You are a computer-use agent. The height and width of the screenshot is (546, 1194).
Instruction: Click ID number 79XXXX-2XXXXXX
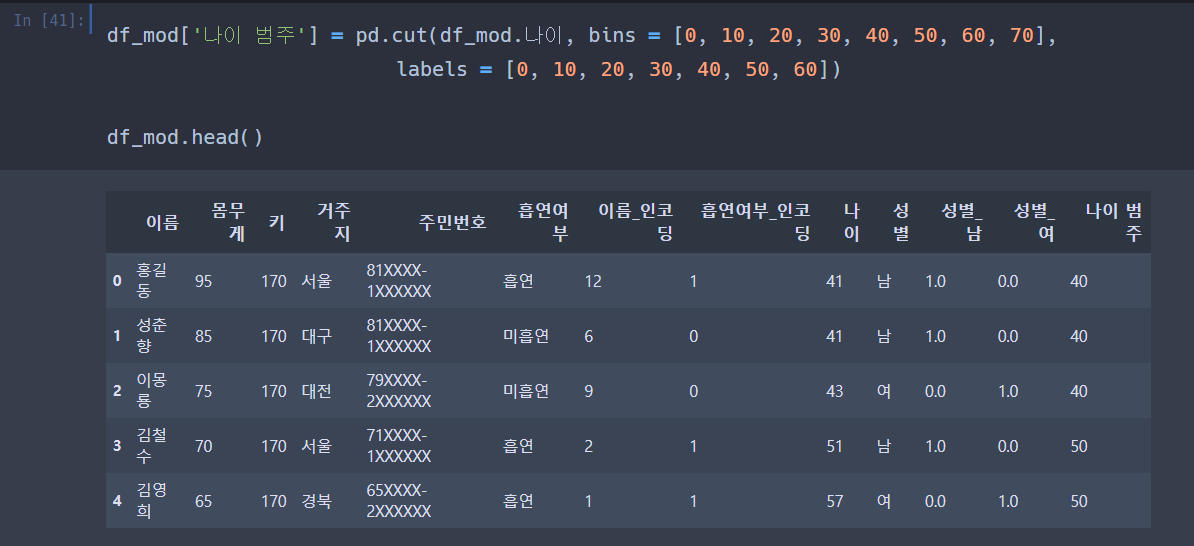[399, 391]
